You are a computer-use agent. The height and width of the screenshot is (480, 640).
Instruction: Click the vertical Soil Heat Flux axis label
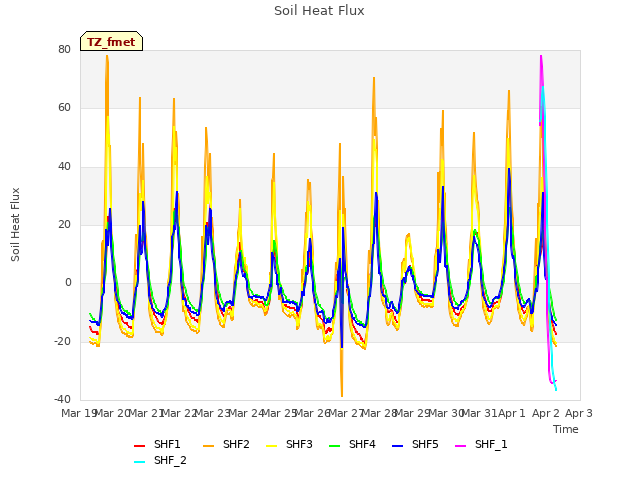15,224
